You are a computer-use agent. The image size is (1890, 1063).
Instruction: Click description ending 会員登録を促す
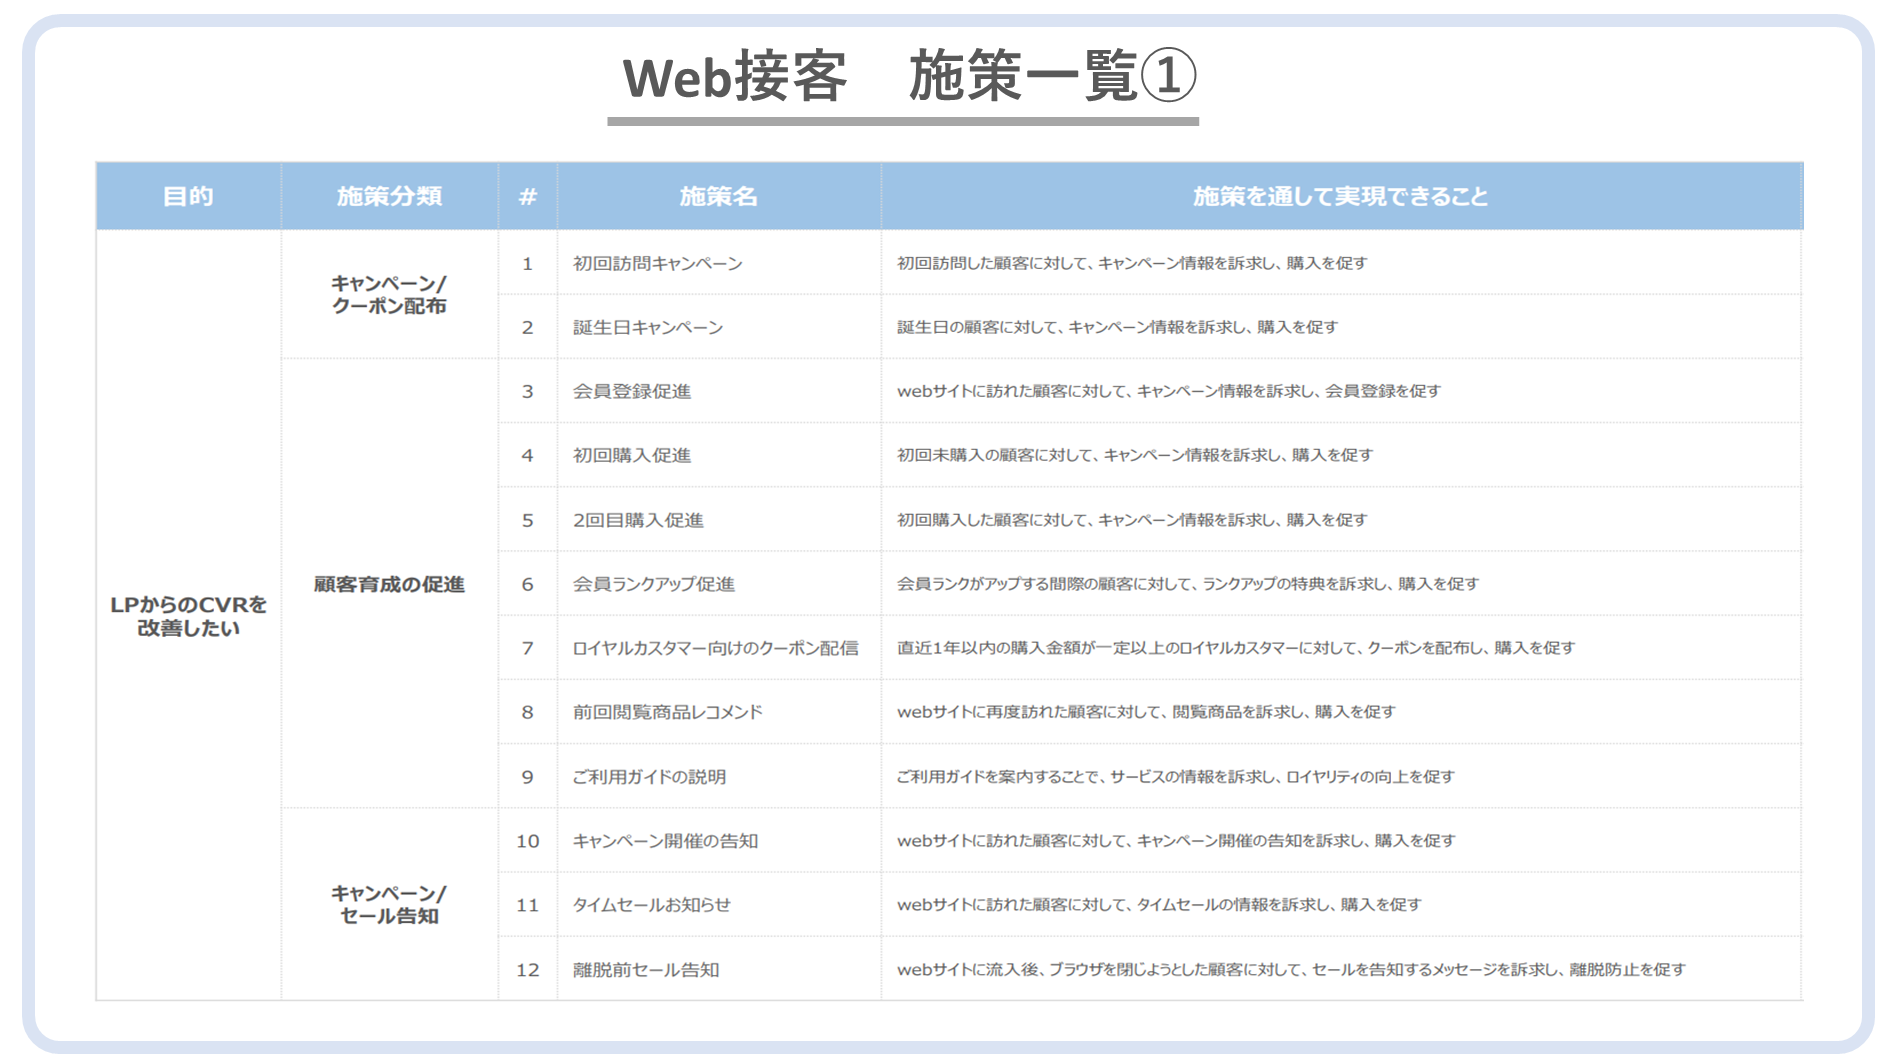click(1169, 391)
